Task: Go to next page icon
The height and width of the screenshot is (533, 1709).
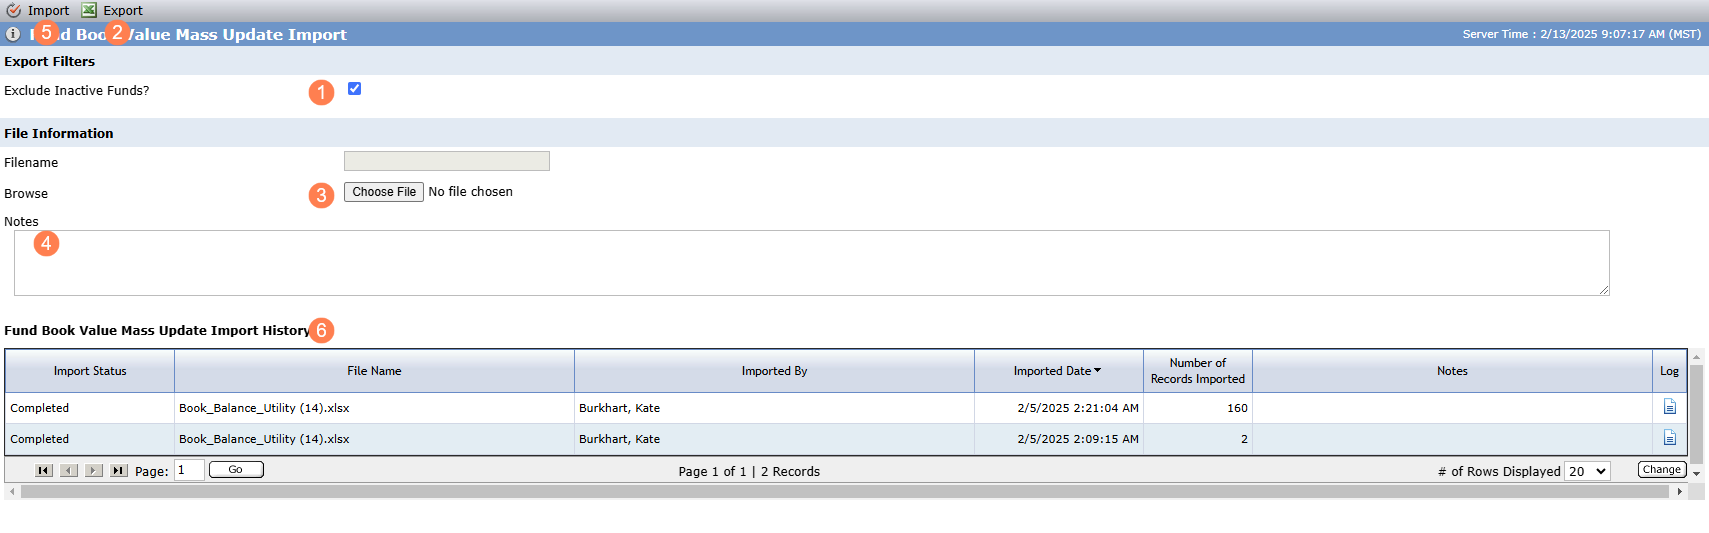Action: click(x=94, y=470)
